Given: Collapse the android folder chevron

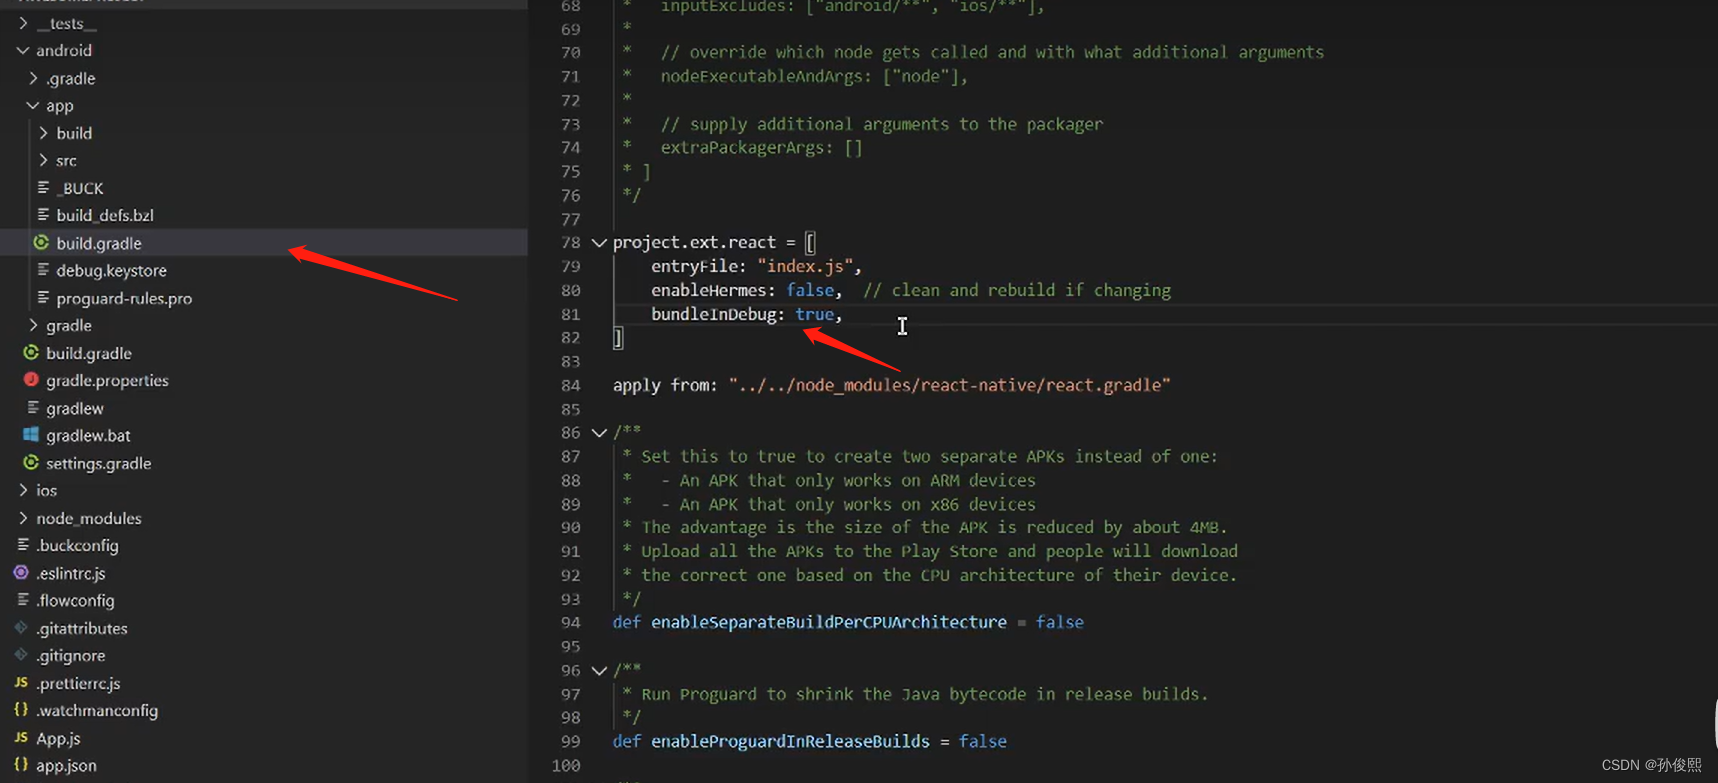Looking at the screenshot, I should 23,50.
